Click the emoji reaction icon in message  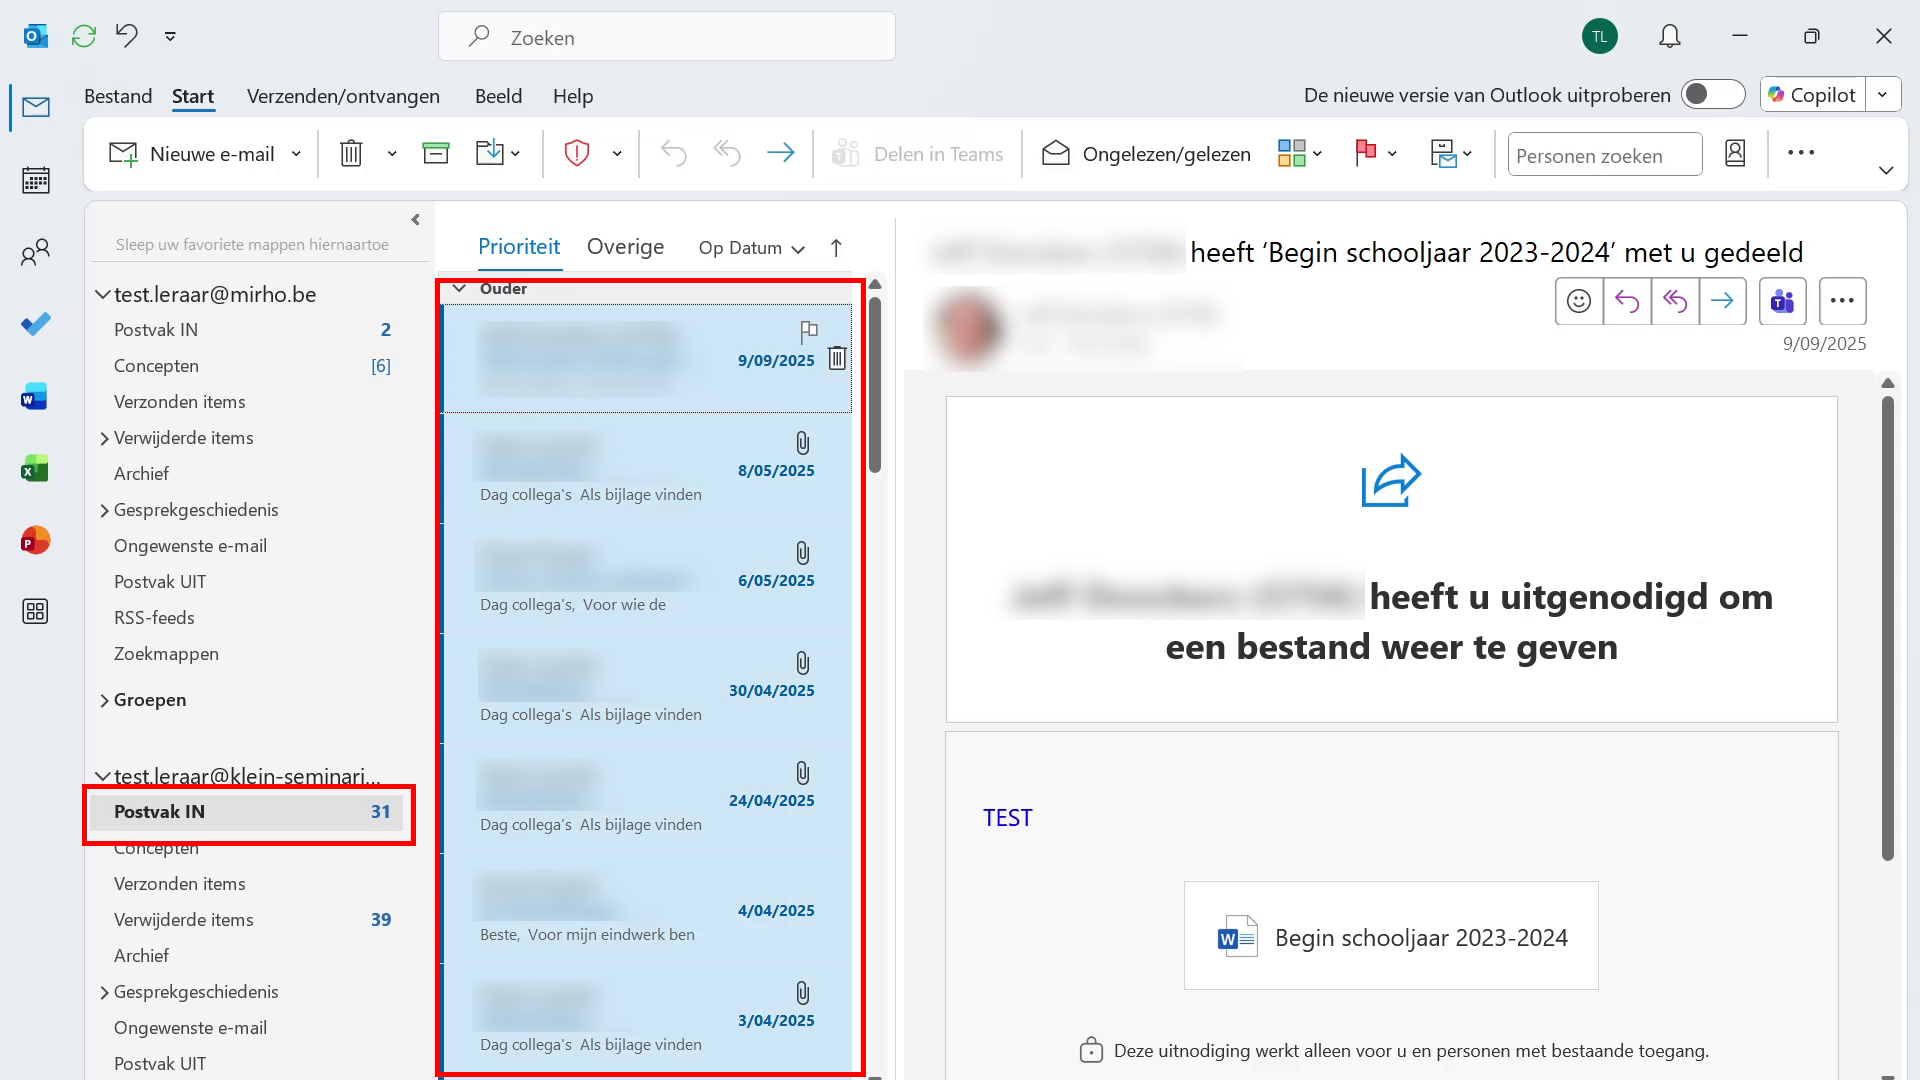[x=1579, y=301]
